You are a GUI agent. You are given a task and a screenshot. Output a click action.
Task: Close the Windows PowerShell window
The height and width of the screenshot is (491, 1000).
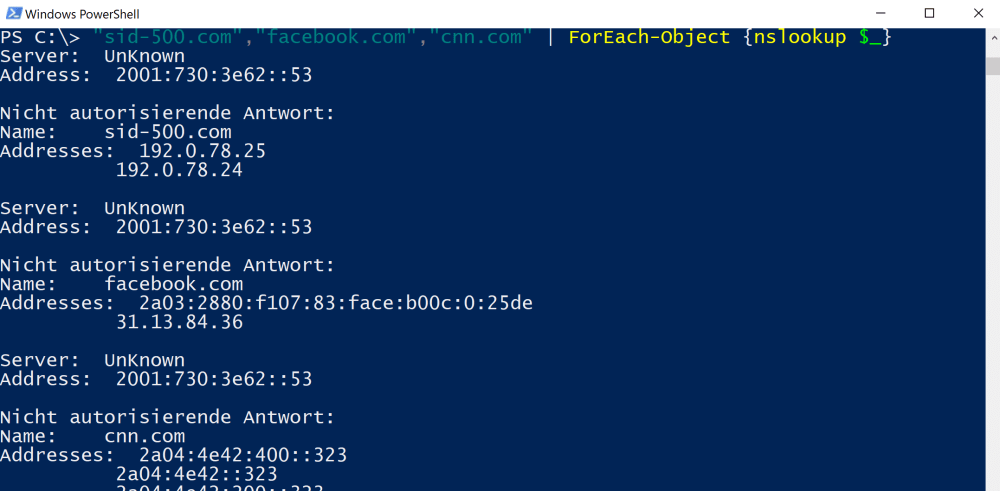click(x=978, y=14)
